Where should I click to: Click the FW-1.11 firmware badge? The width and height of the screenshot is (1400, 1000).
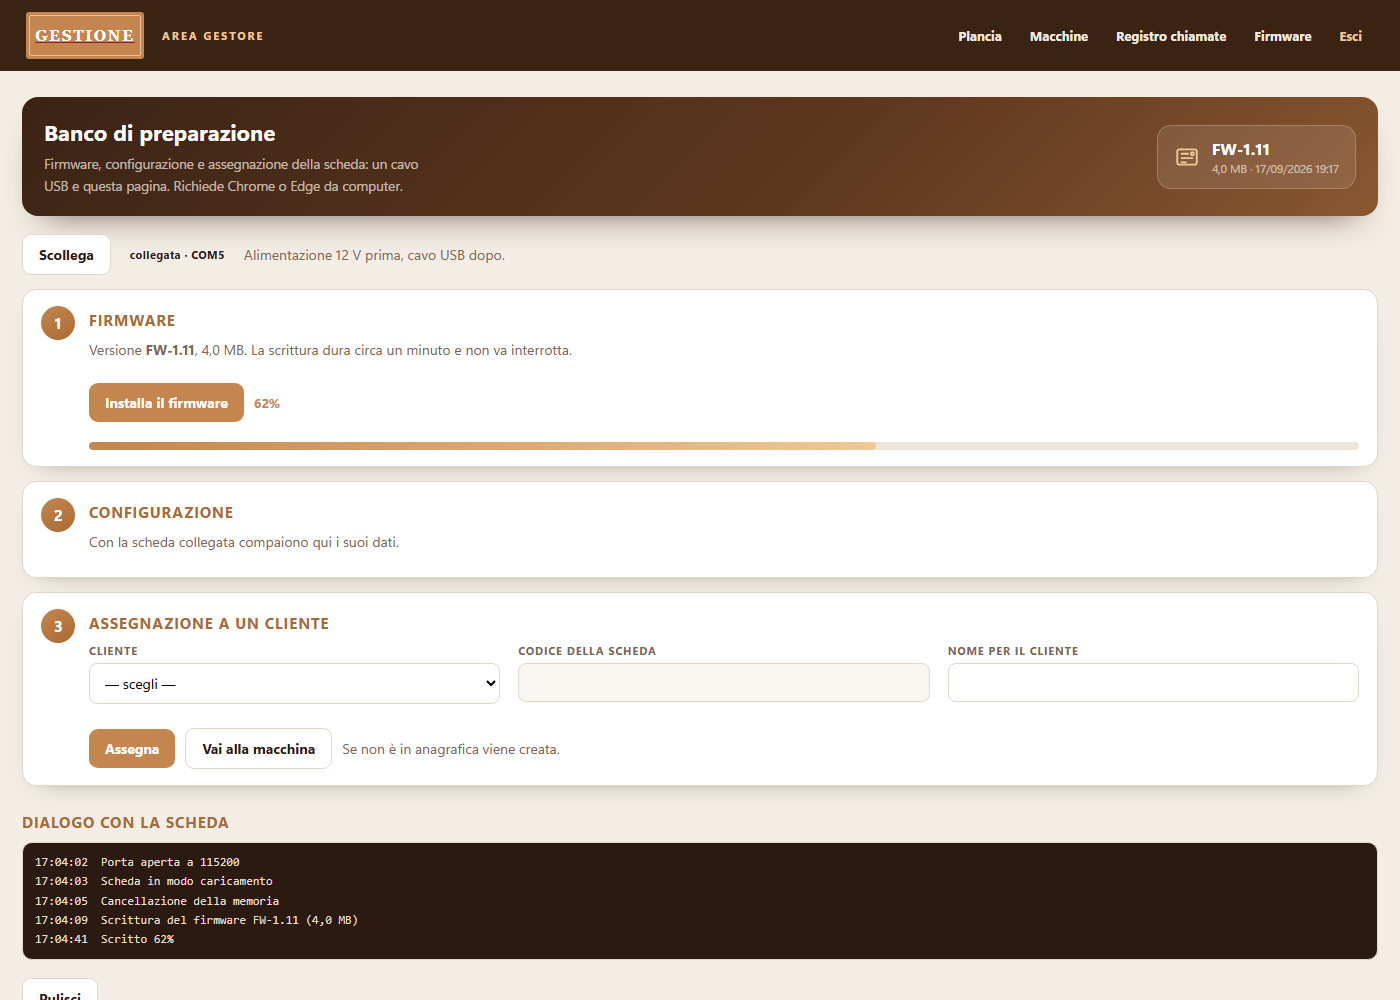click(1256, 157)
